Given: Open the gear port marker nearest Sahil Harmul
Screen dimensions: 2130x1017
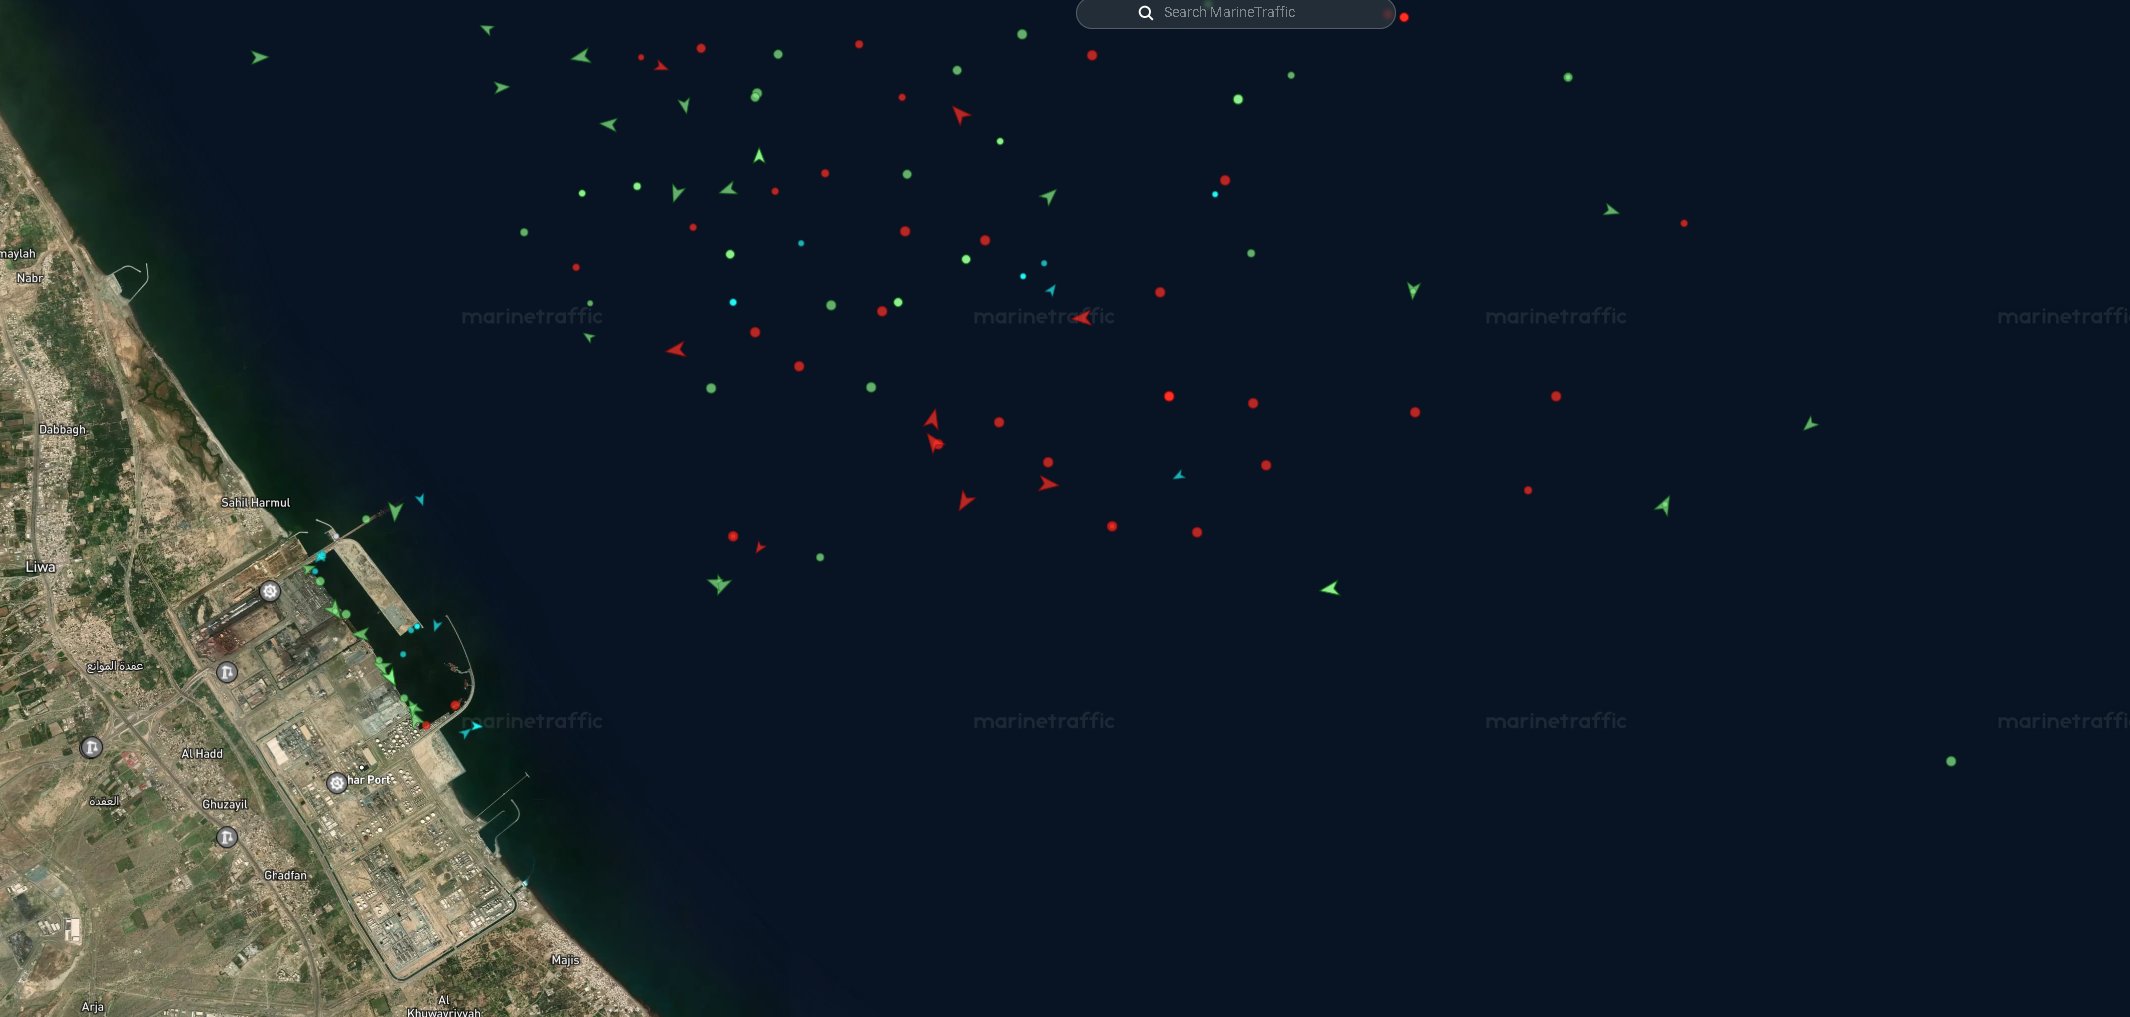Looking at the screenshot, I should tap(270, 591).
